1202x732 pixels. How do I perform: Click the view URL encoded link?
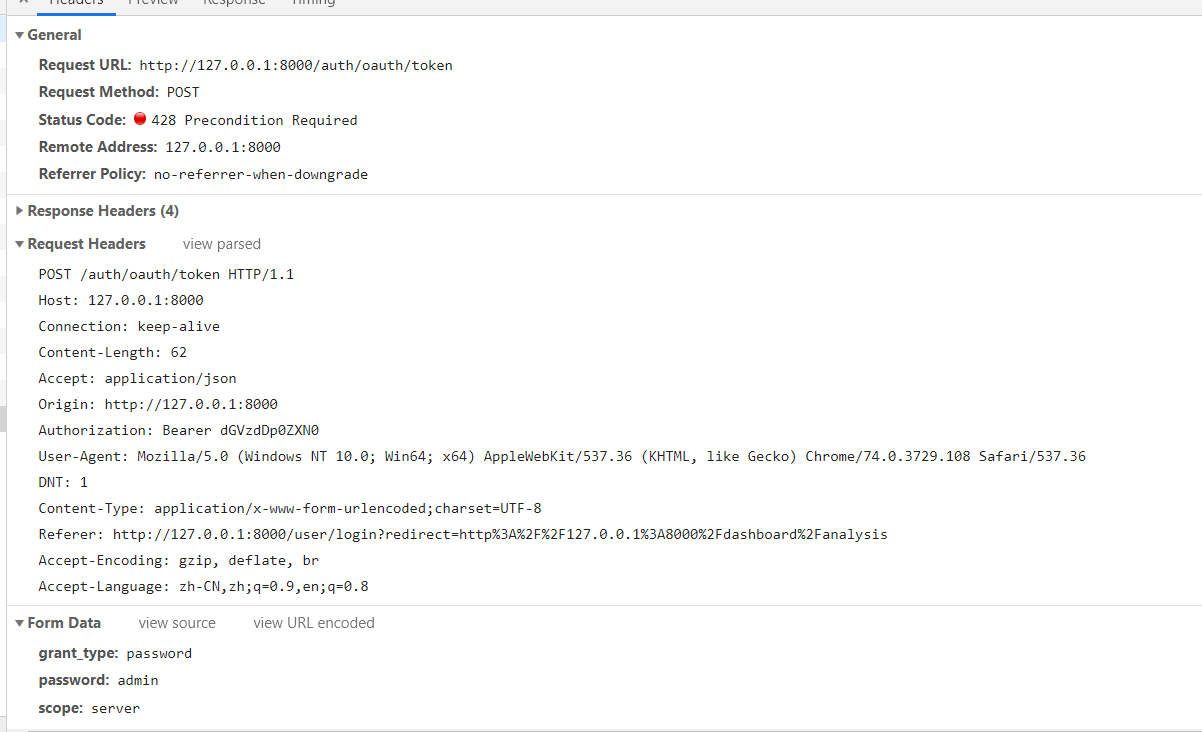tap(313, 622)
